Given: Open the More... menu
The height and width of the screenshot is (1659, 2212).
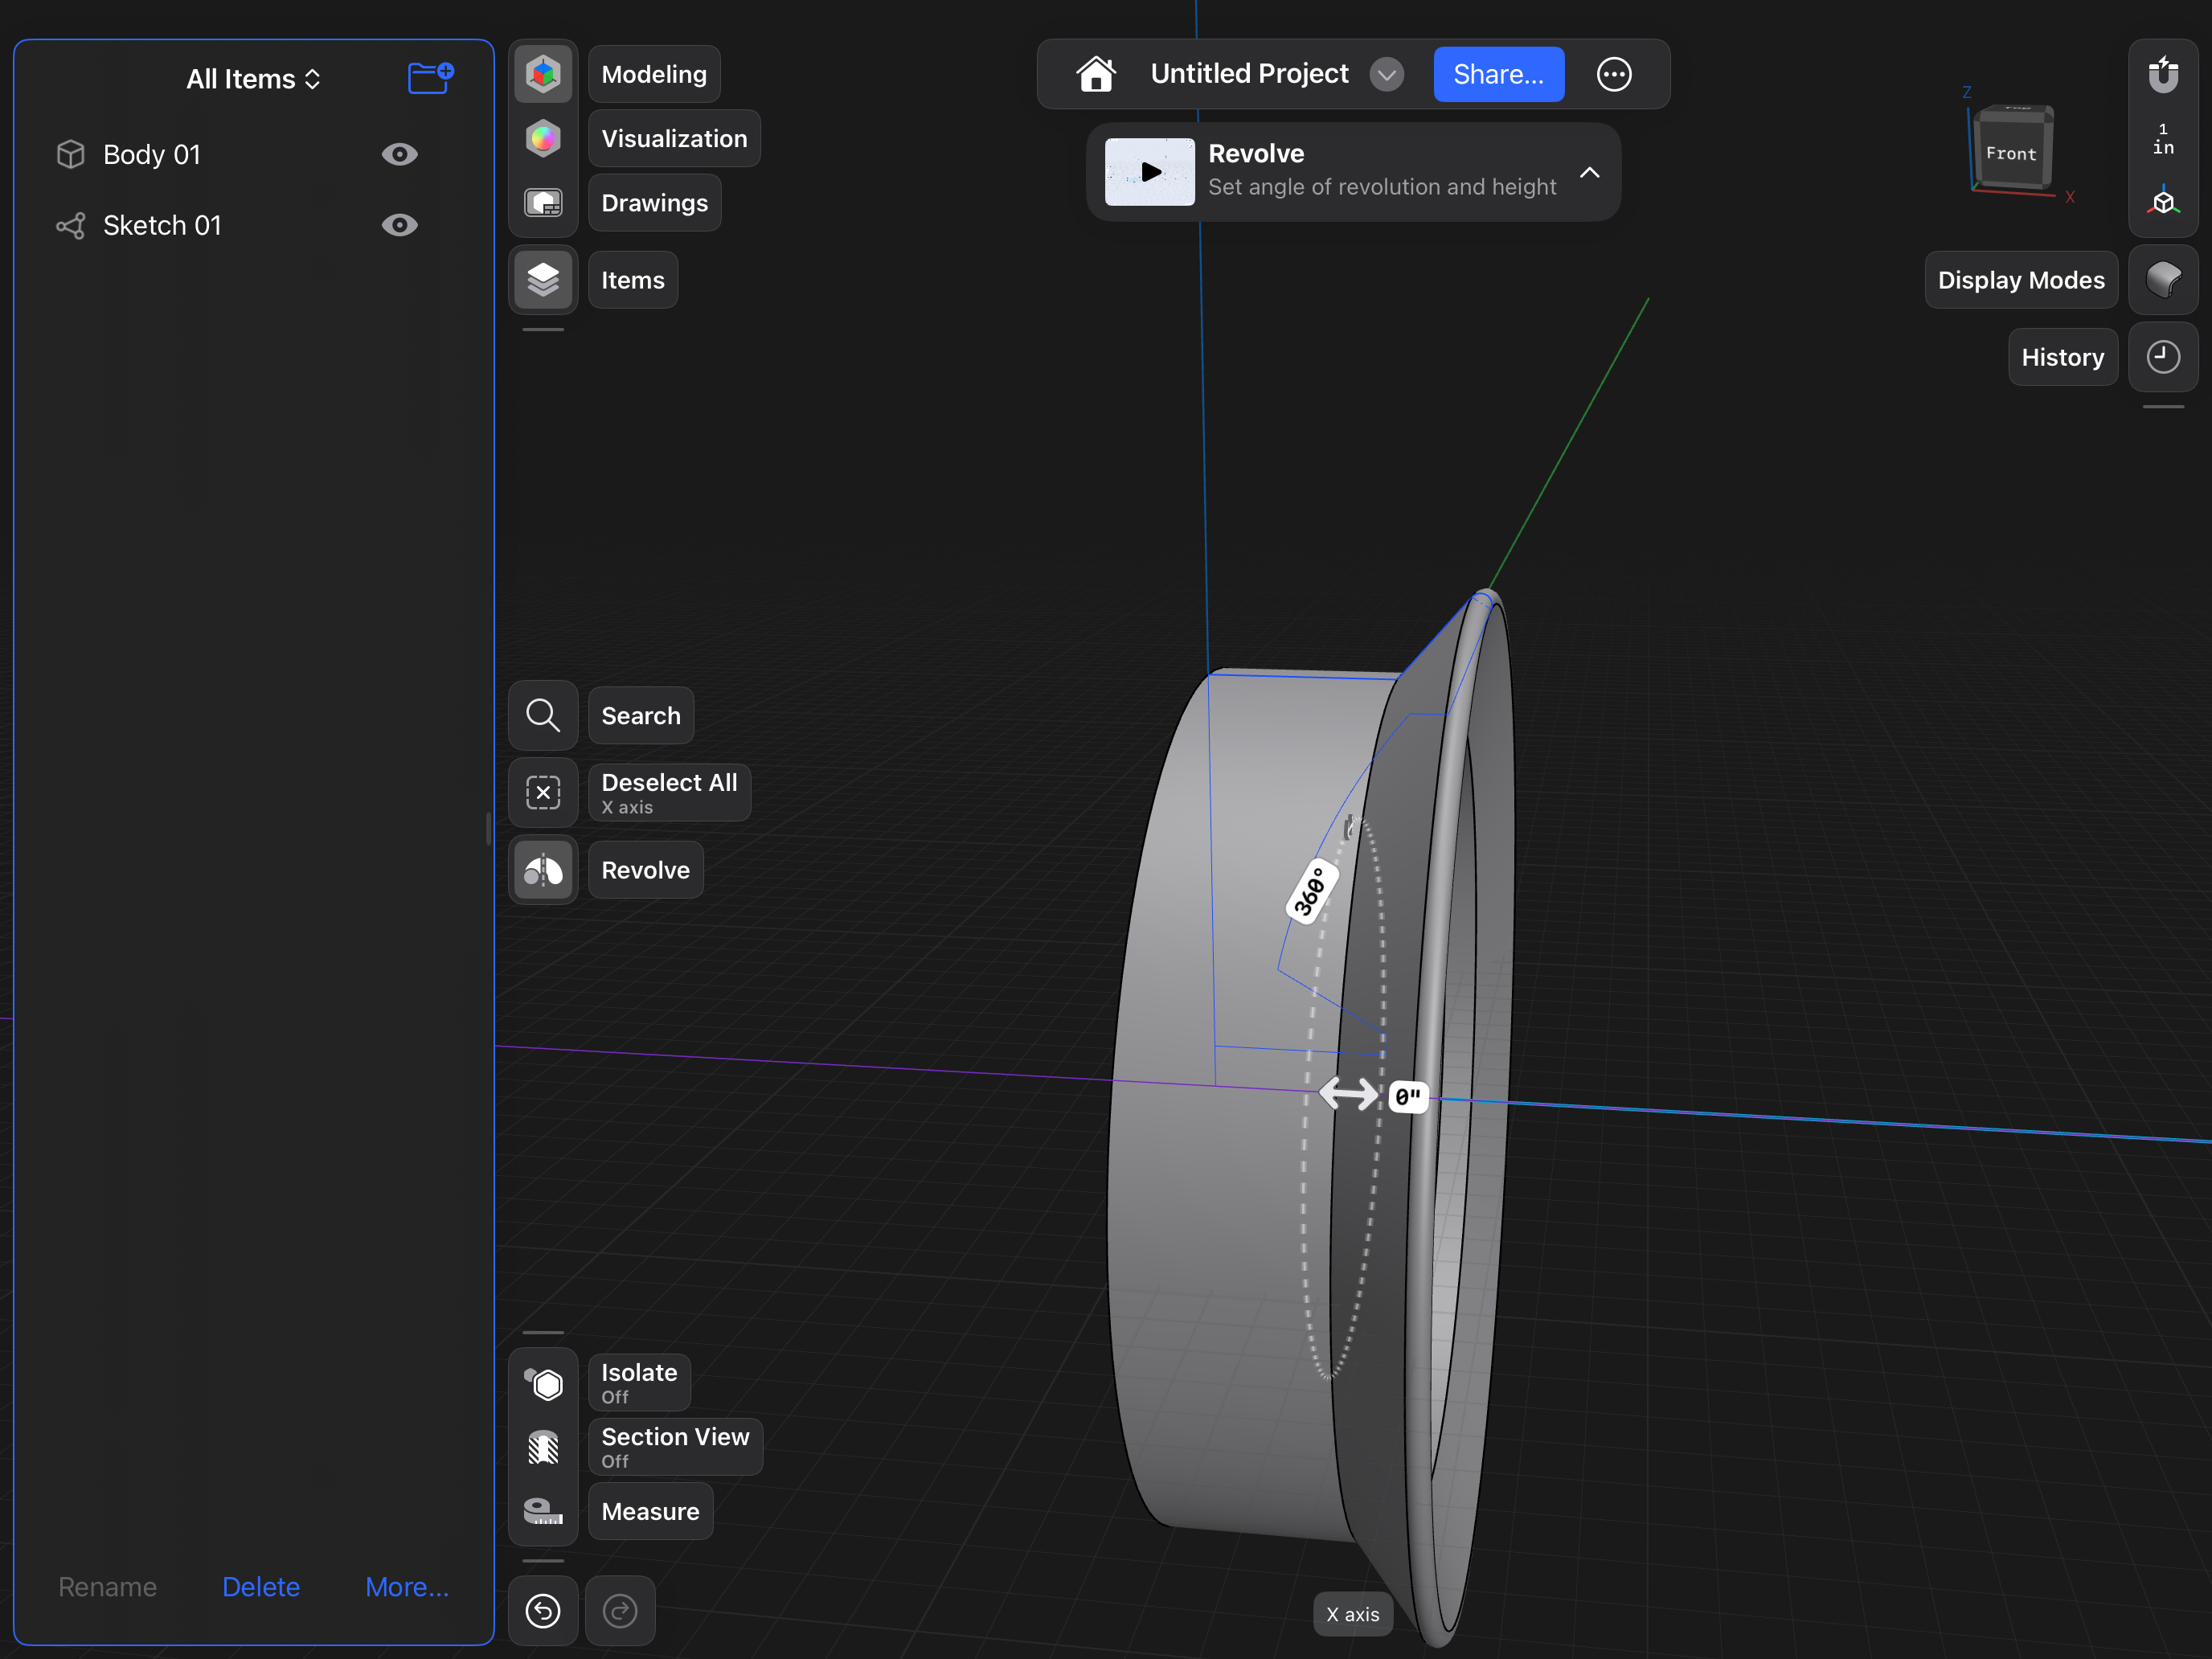Looking at the screenshot, I should tap(407, 1587).
